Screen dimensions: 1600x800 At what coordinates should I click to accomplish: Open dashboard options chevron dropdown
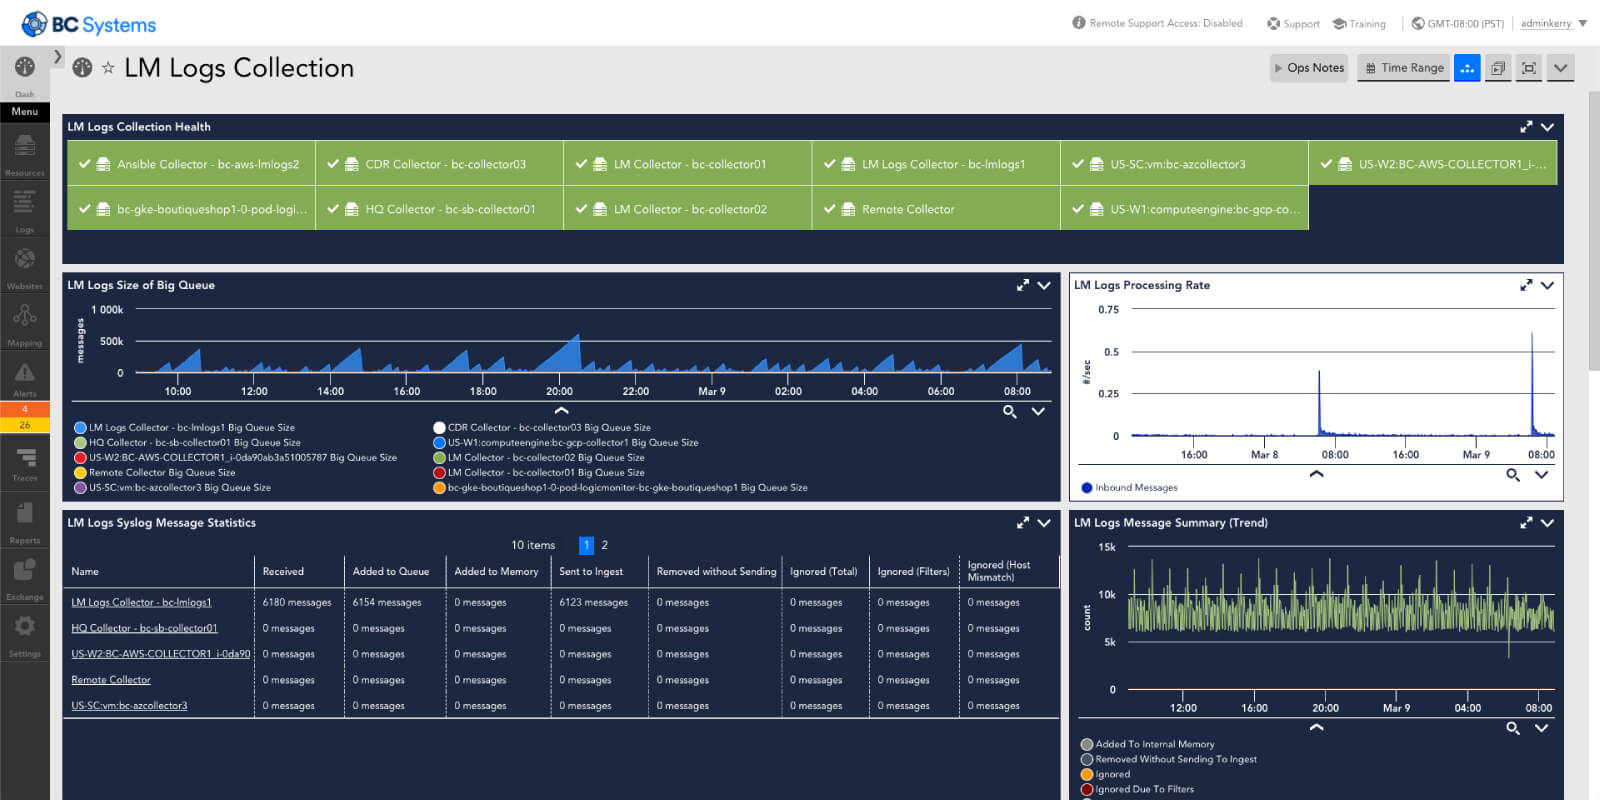[x=1560, y=68]
